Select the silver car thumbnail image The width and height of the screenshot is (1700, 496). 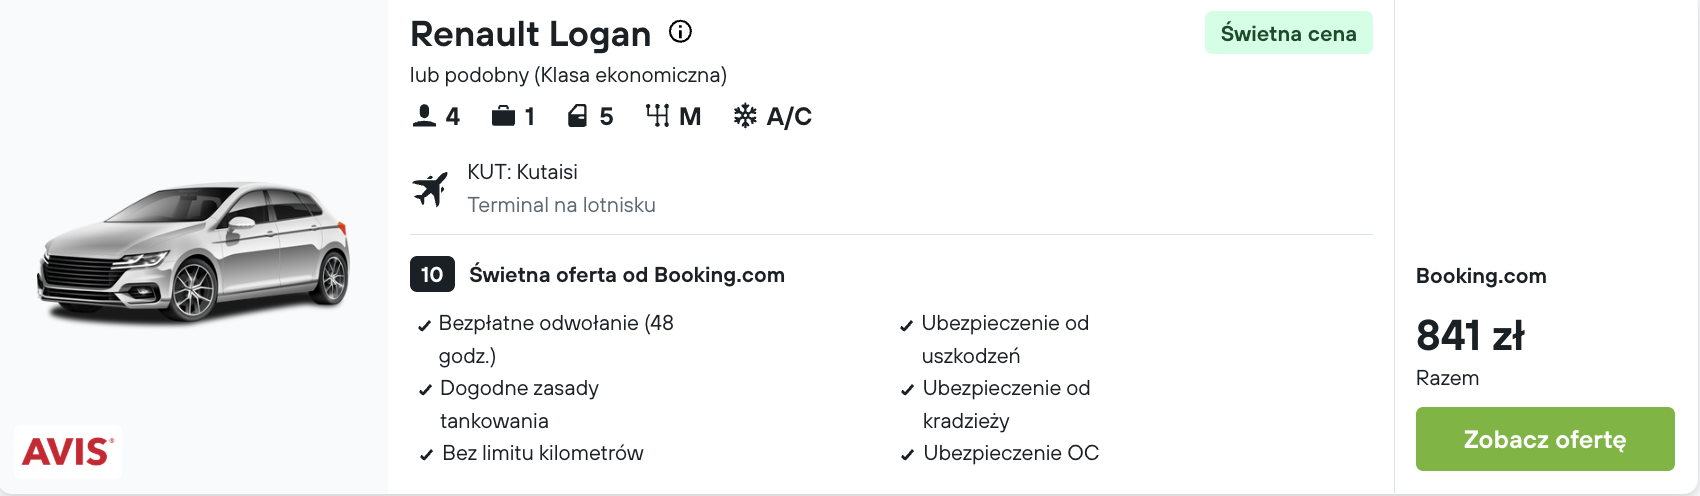click(194, 252)
